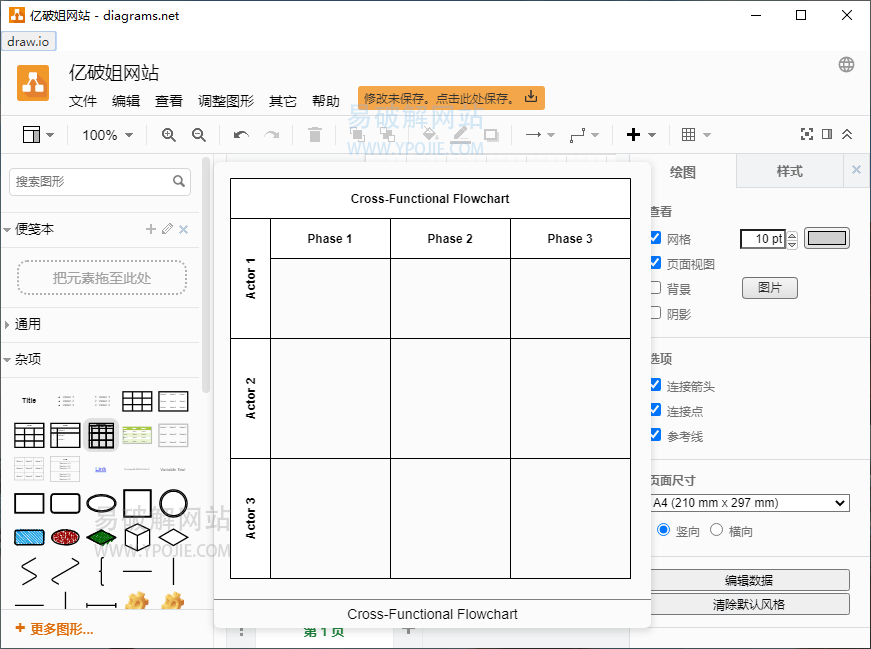Click the to-front icon in toolbar
The image size is (871, 649).
click(x=357, y=134)
